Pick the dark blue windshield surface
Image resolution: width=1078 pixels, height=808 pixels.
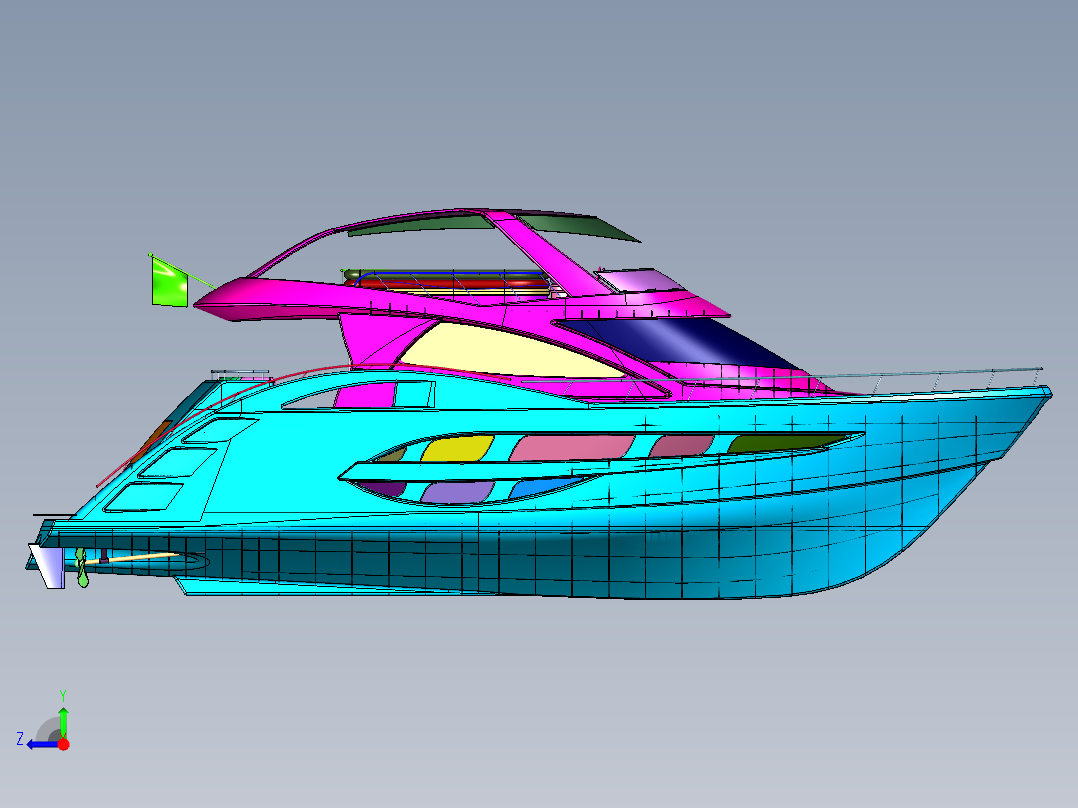coord(677,342)
